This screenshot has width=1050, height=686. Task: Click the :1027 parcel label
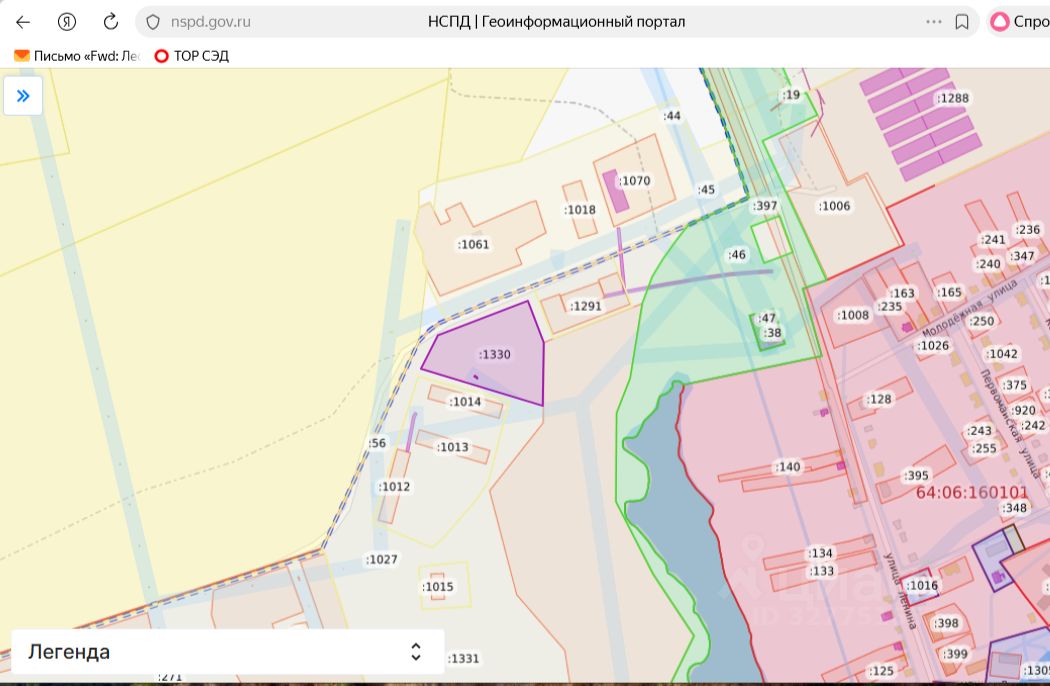382,559
